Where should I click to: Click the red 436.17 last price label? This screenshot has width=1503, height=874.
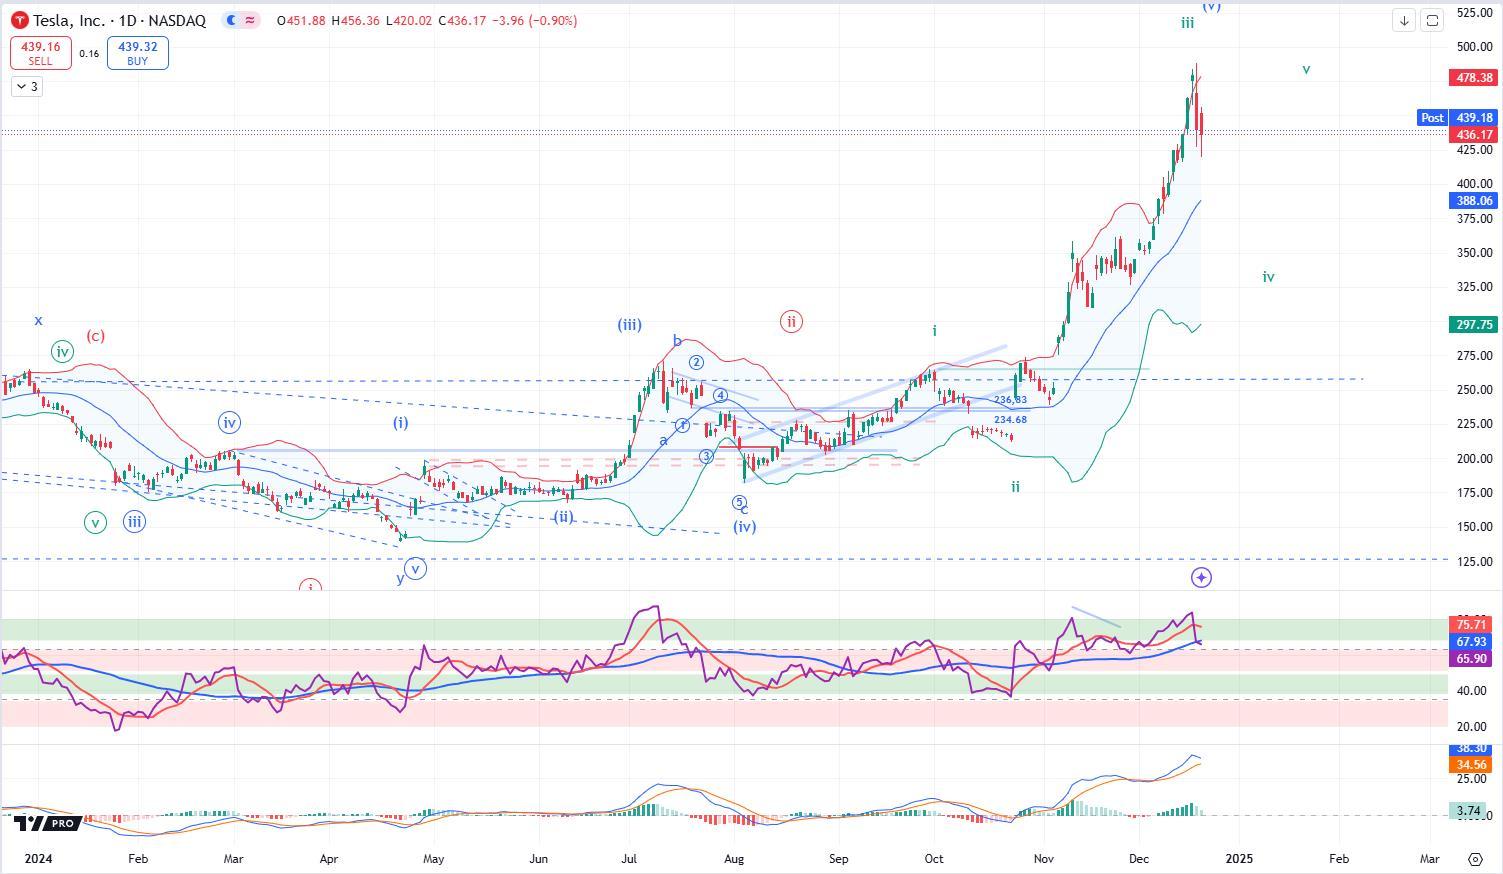[x=1473, y=134]
